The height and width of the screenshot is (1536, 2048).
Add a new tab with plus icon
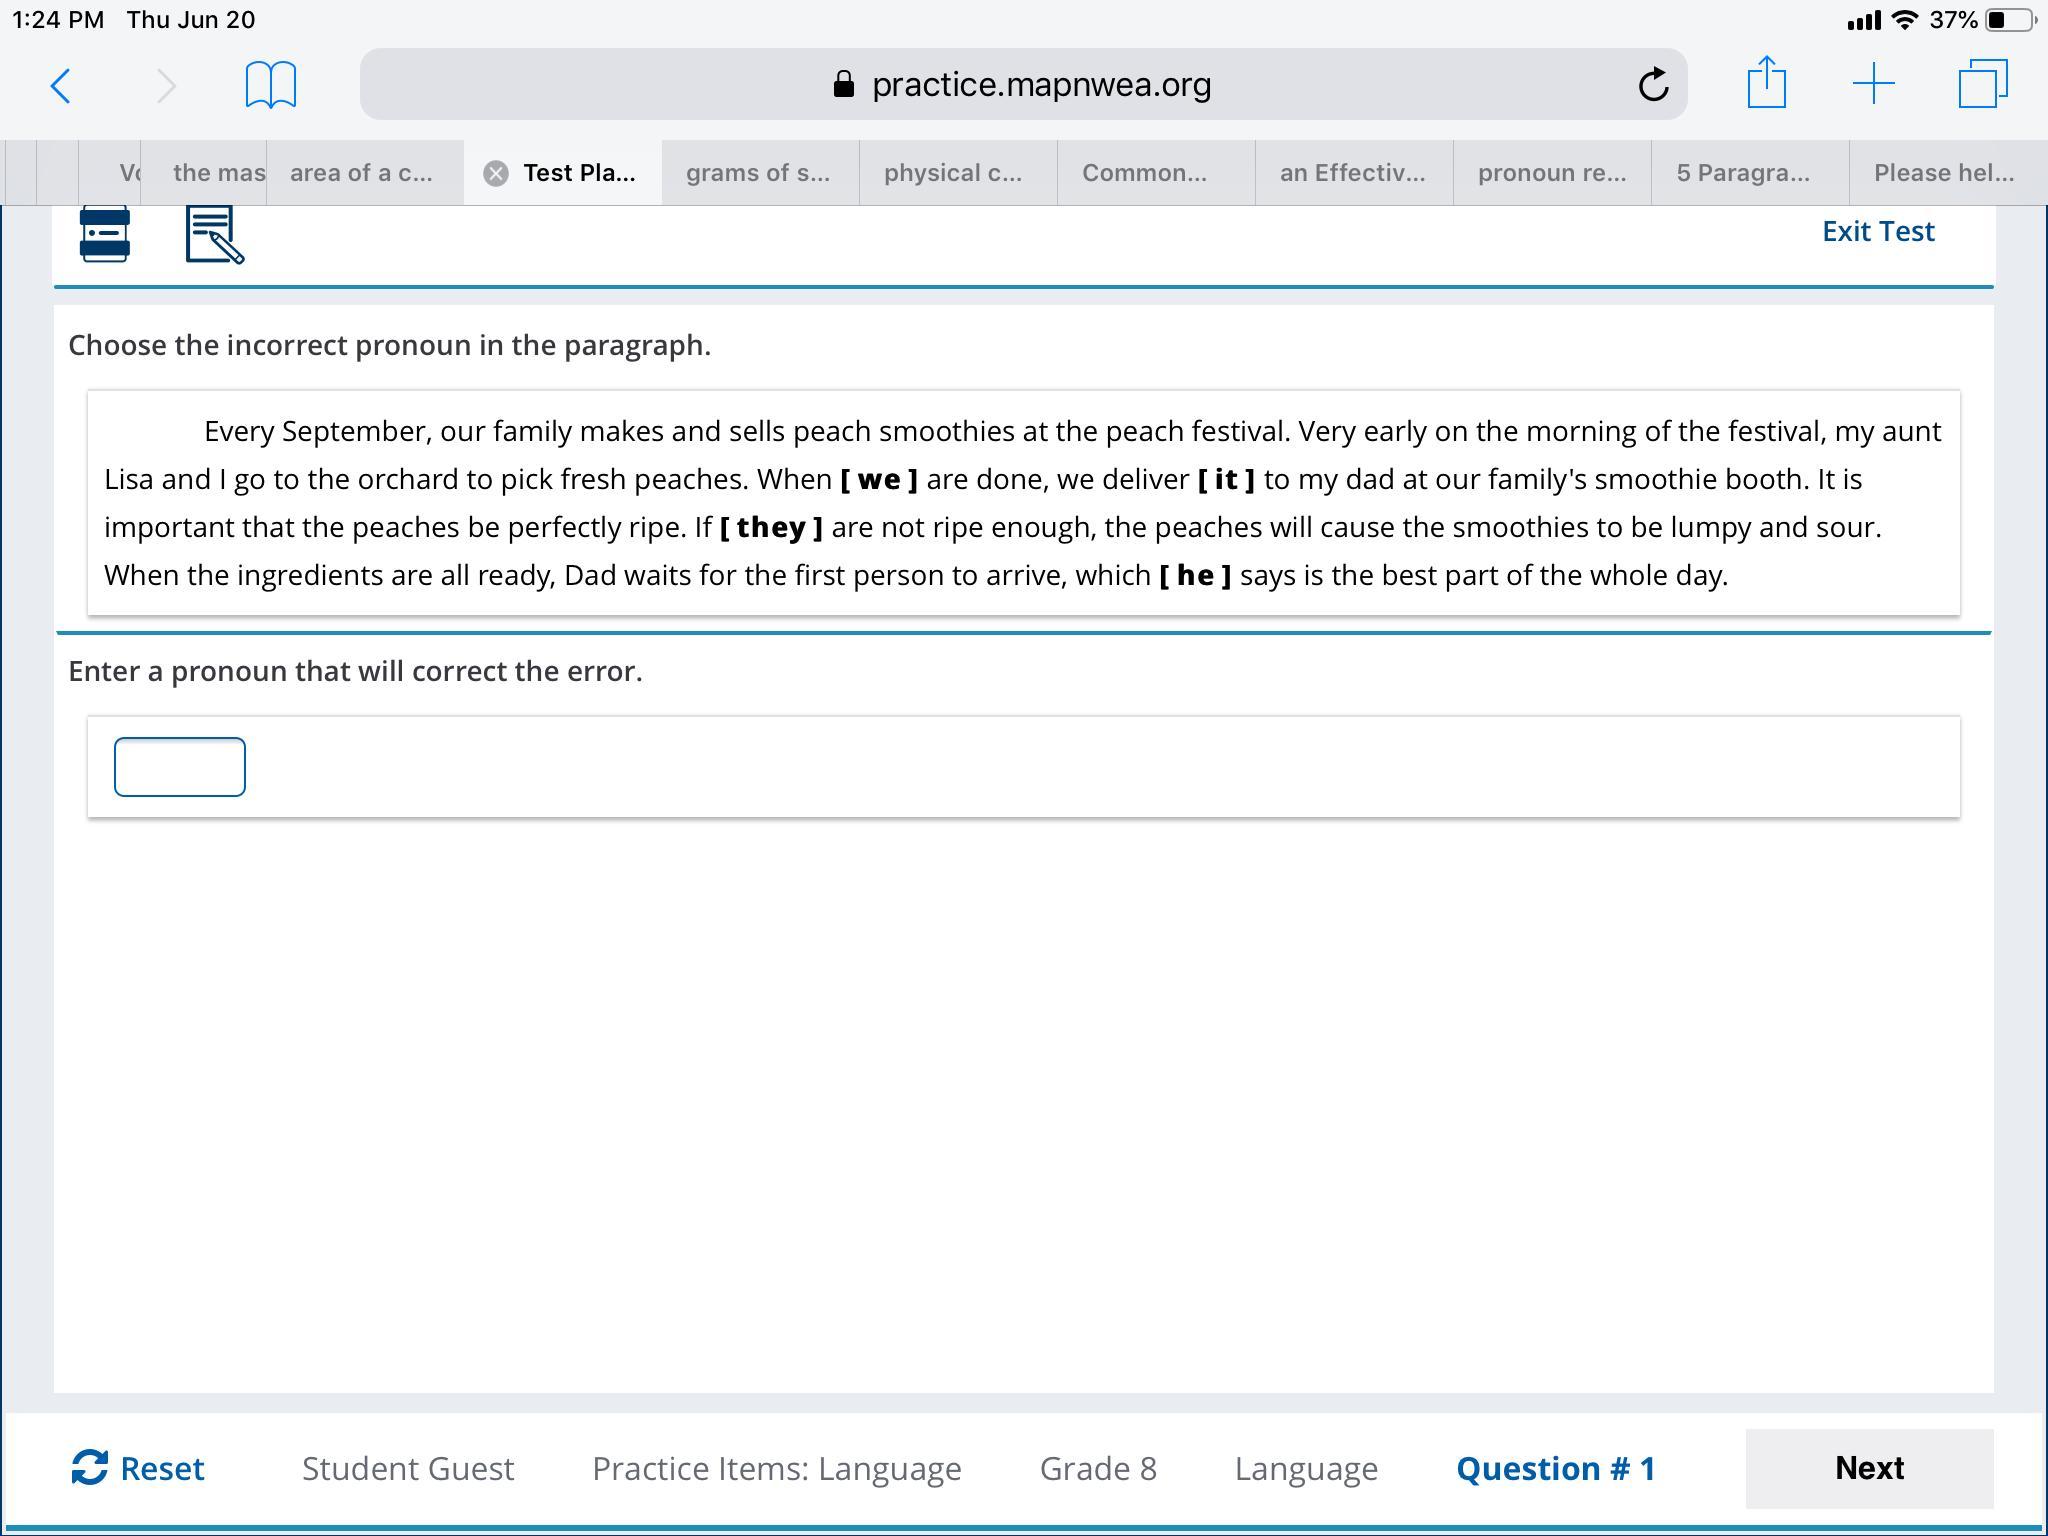click(x=1873, y=84)
